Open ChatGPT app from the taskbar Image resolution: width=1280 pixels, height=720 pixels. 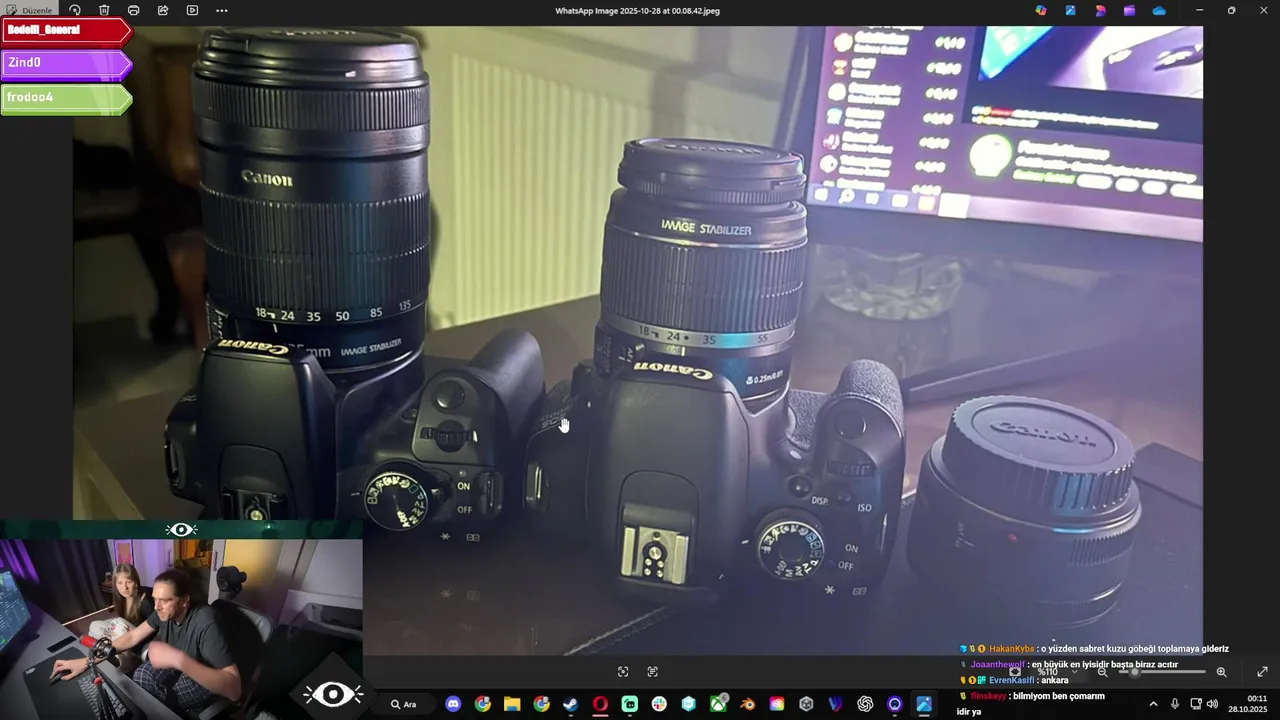coord(865,704)
